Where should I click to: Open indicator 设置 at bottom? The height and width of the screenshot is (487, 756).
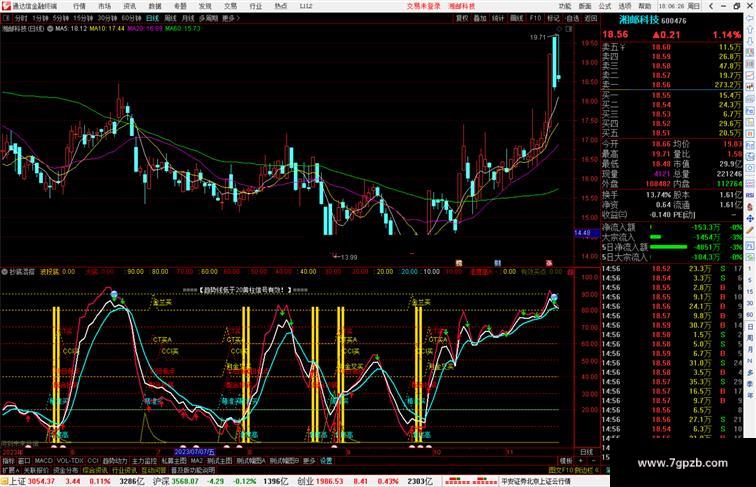[x=326, y=461]
